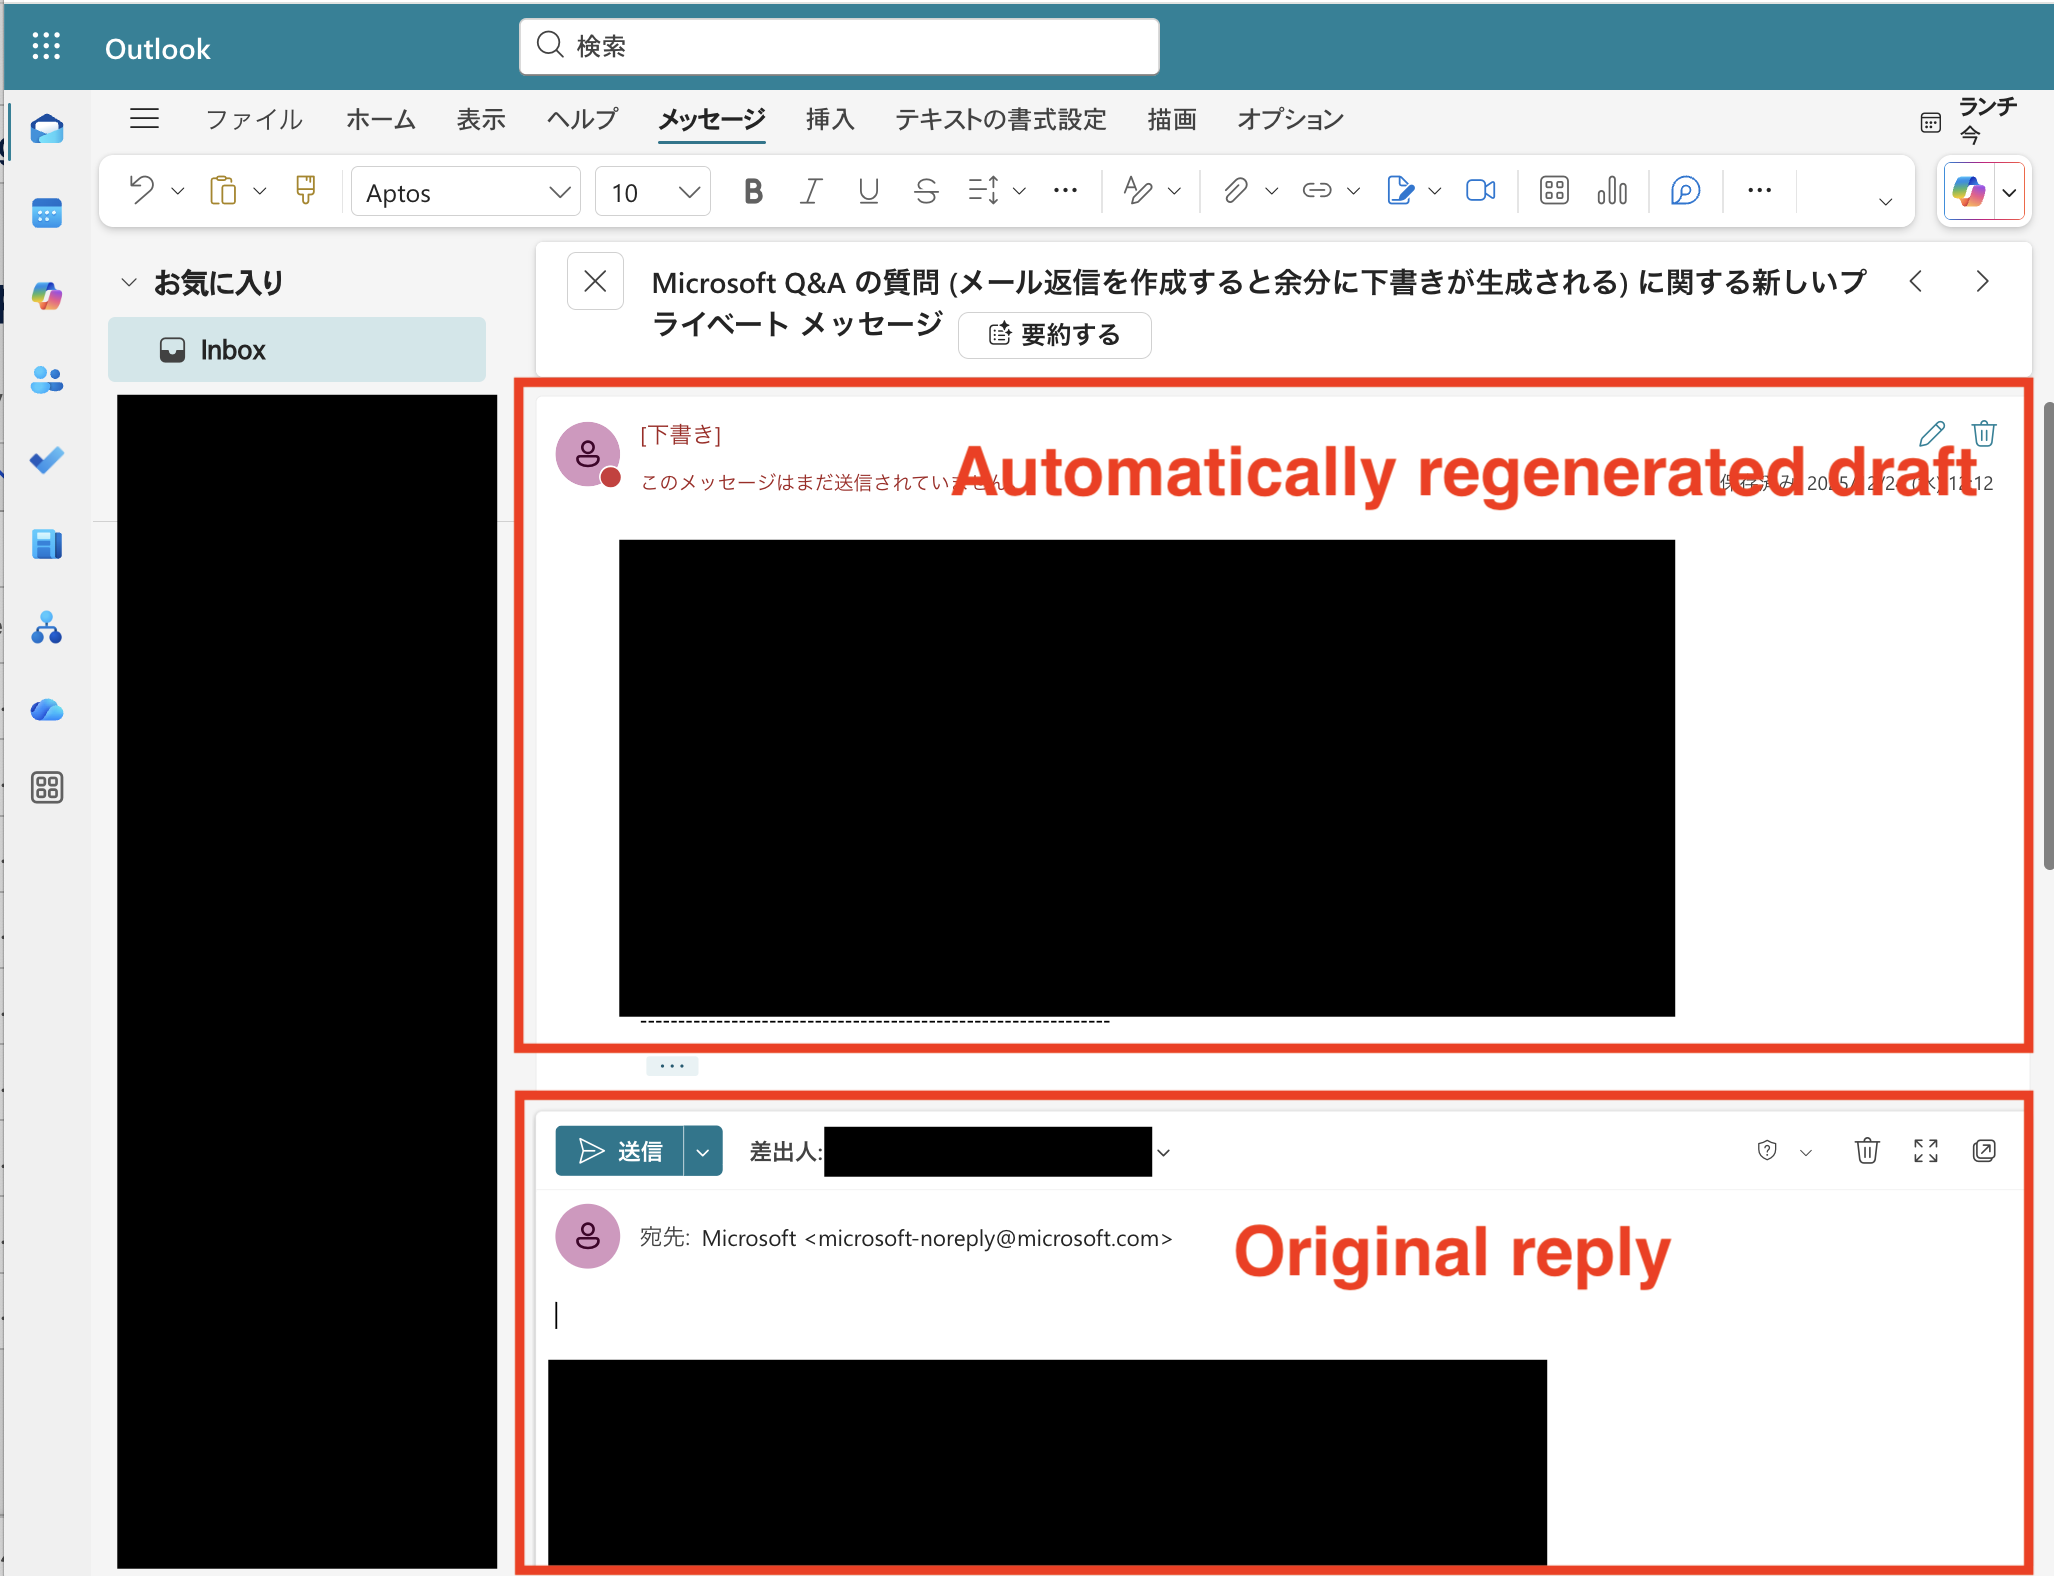This screenshot has height=1576, width=2054.
Task: Switch to the 挿入 tab
Action: (x=830, y=120)
